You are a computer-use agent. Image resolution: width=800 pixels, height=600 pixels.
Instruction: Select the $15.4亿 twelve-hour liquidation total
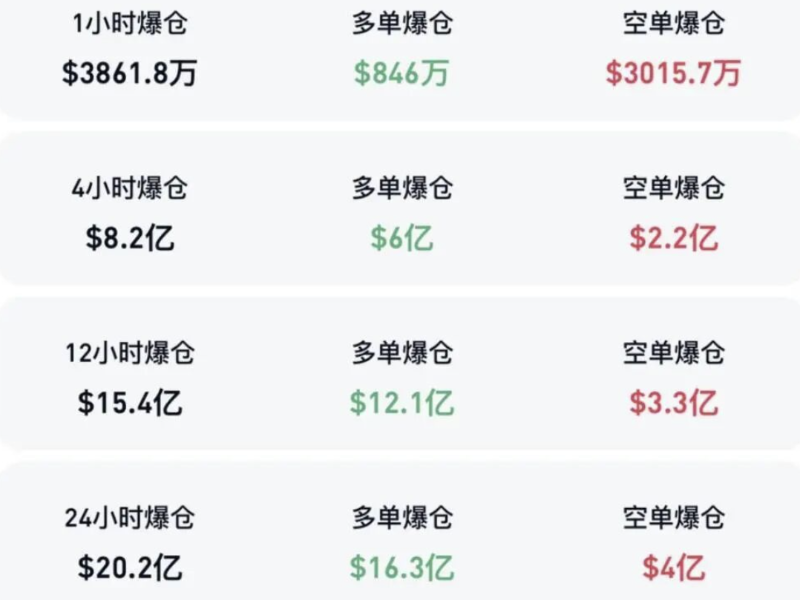(x=130, y=403)
